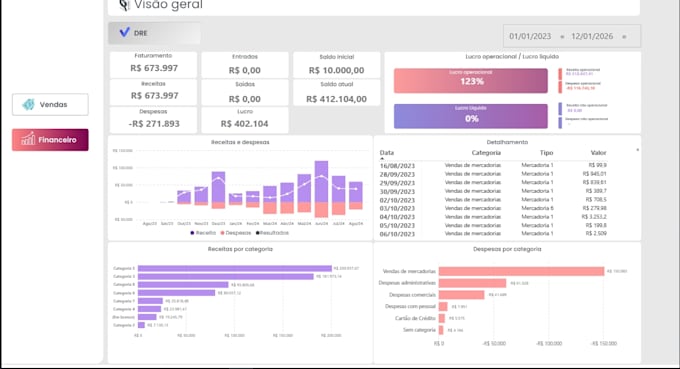Click the Vendas sidebar icon
The width and height of the screenshot is (680, 369).
[29, 104]
